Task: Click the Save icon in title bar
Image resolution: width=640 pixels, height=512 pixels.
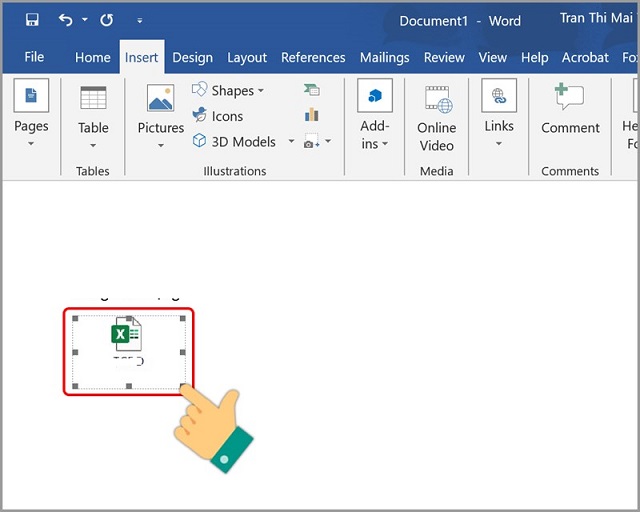Action: click(x=32, y=20)
